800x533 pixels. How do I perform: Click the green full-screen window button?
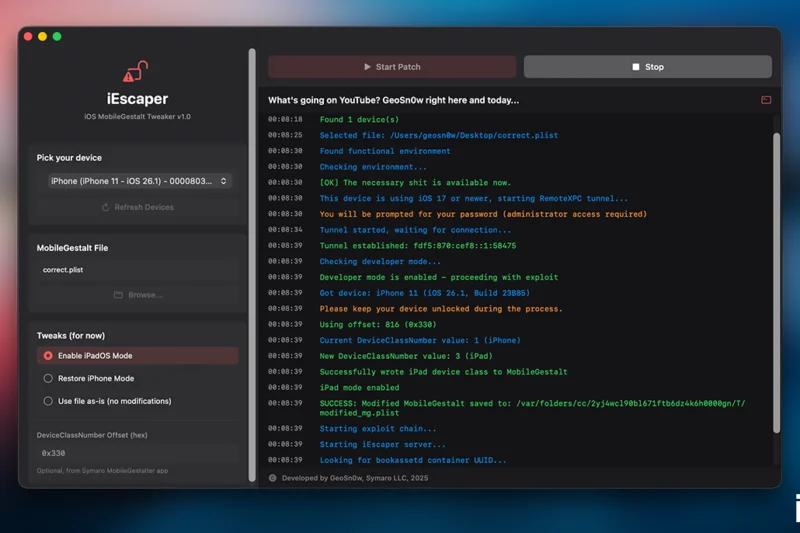tap(57, 37)
